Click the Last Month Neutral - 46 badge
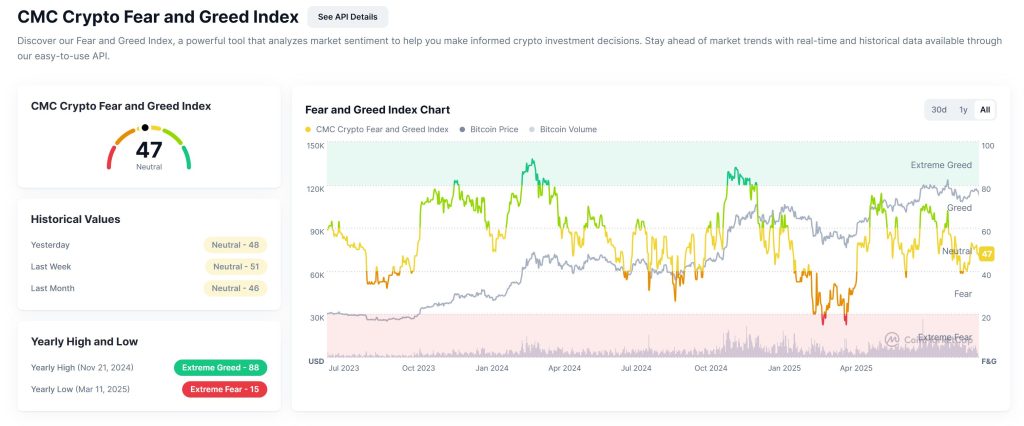This screenshot has height=426, width=1024. pos(236,289)
